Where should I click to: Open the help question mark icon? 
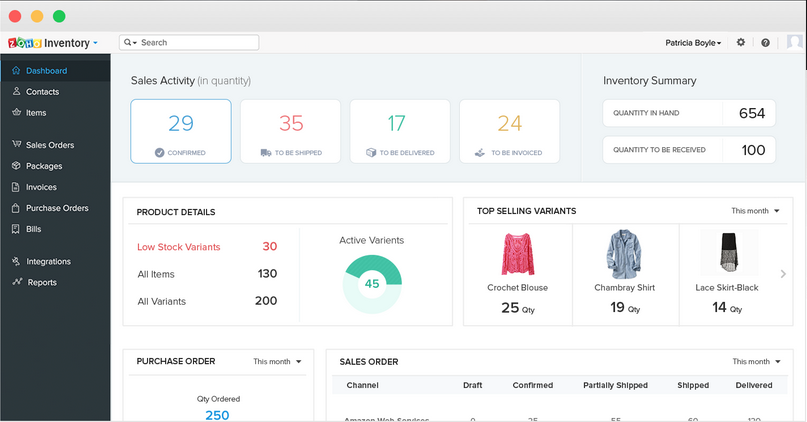[x=765, y=43]
